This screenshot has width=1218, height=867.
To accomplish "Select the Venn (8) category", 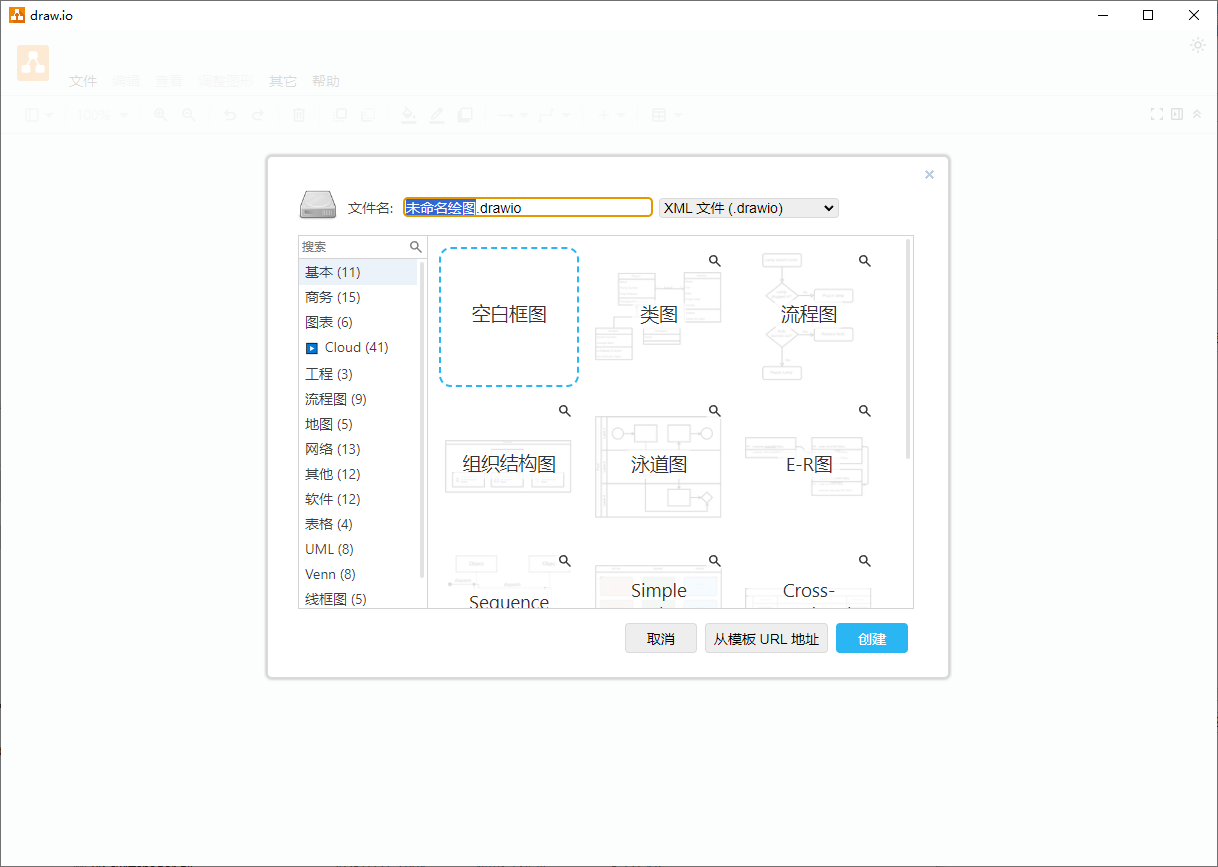I will coord(358,574).
